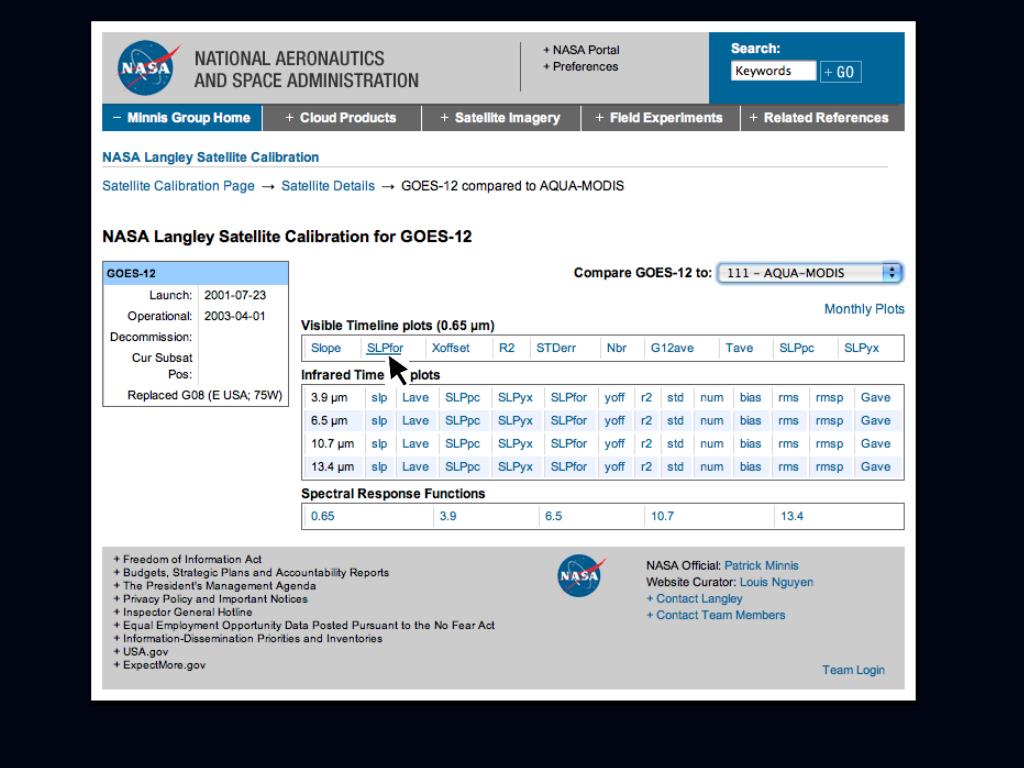Click SLPyx in the 6.5 µm row

click(x=515, y=421)
